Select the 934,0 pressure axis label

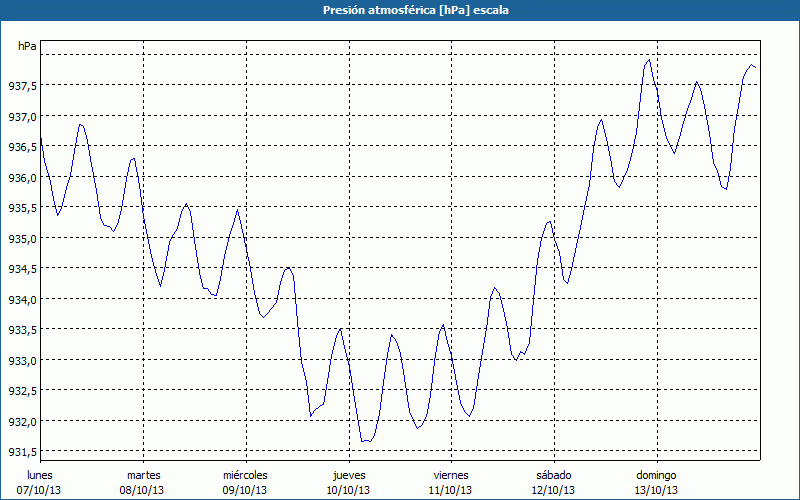tap(23, 299)
